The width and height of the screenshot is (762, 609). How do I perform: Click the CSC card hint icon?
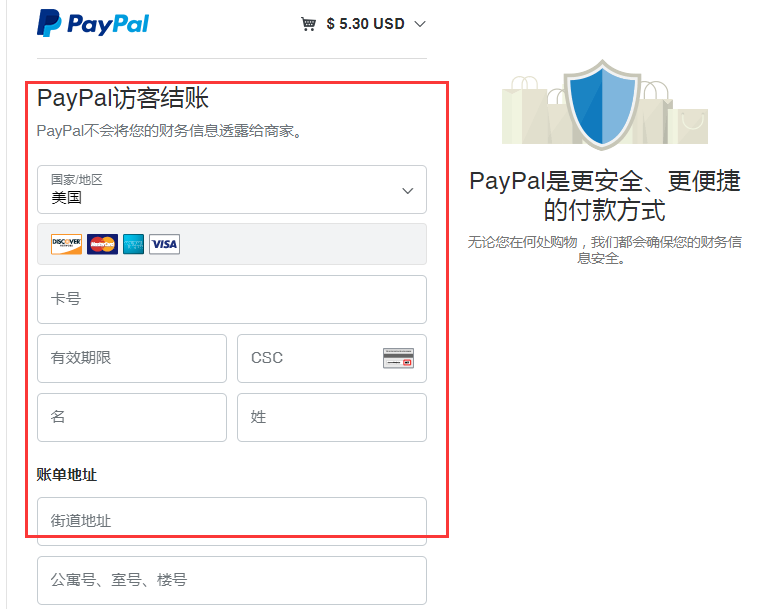(398, 358)
